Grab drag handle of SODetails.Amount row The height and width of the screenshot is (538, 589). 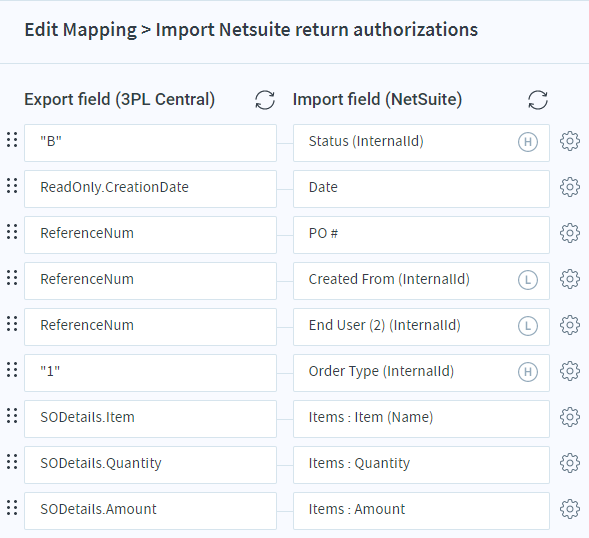(12, 508)
